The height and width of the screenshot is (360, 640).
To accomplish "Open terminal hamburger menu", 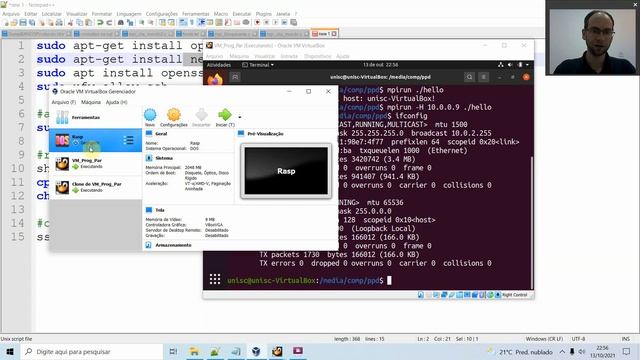I will [484, 77].
